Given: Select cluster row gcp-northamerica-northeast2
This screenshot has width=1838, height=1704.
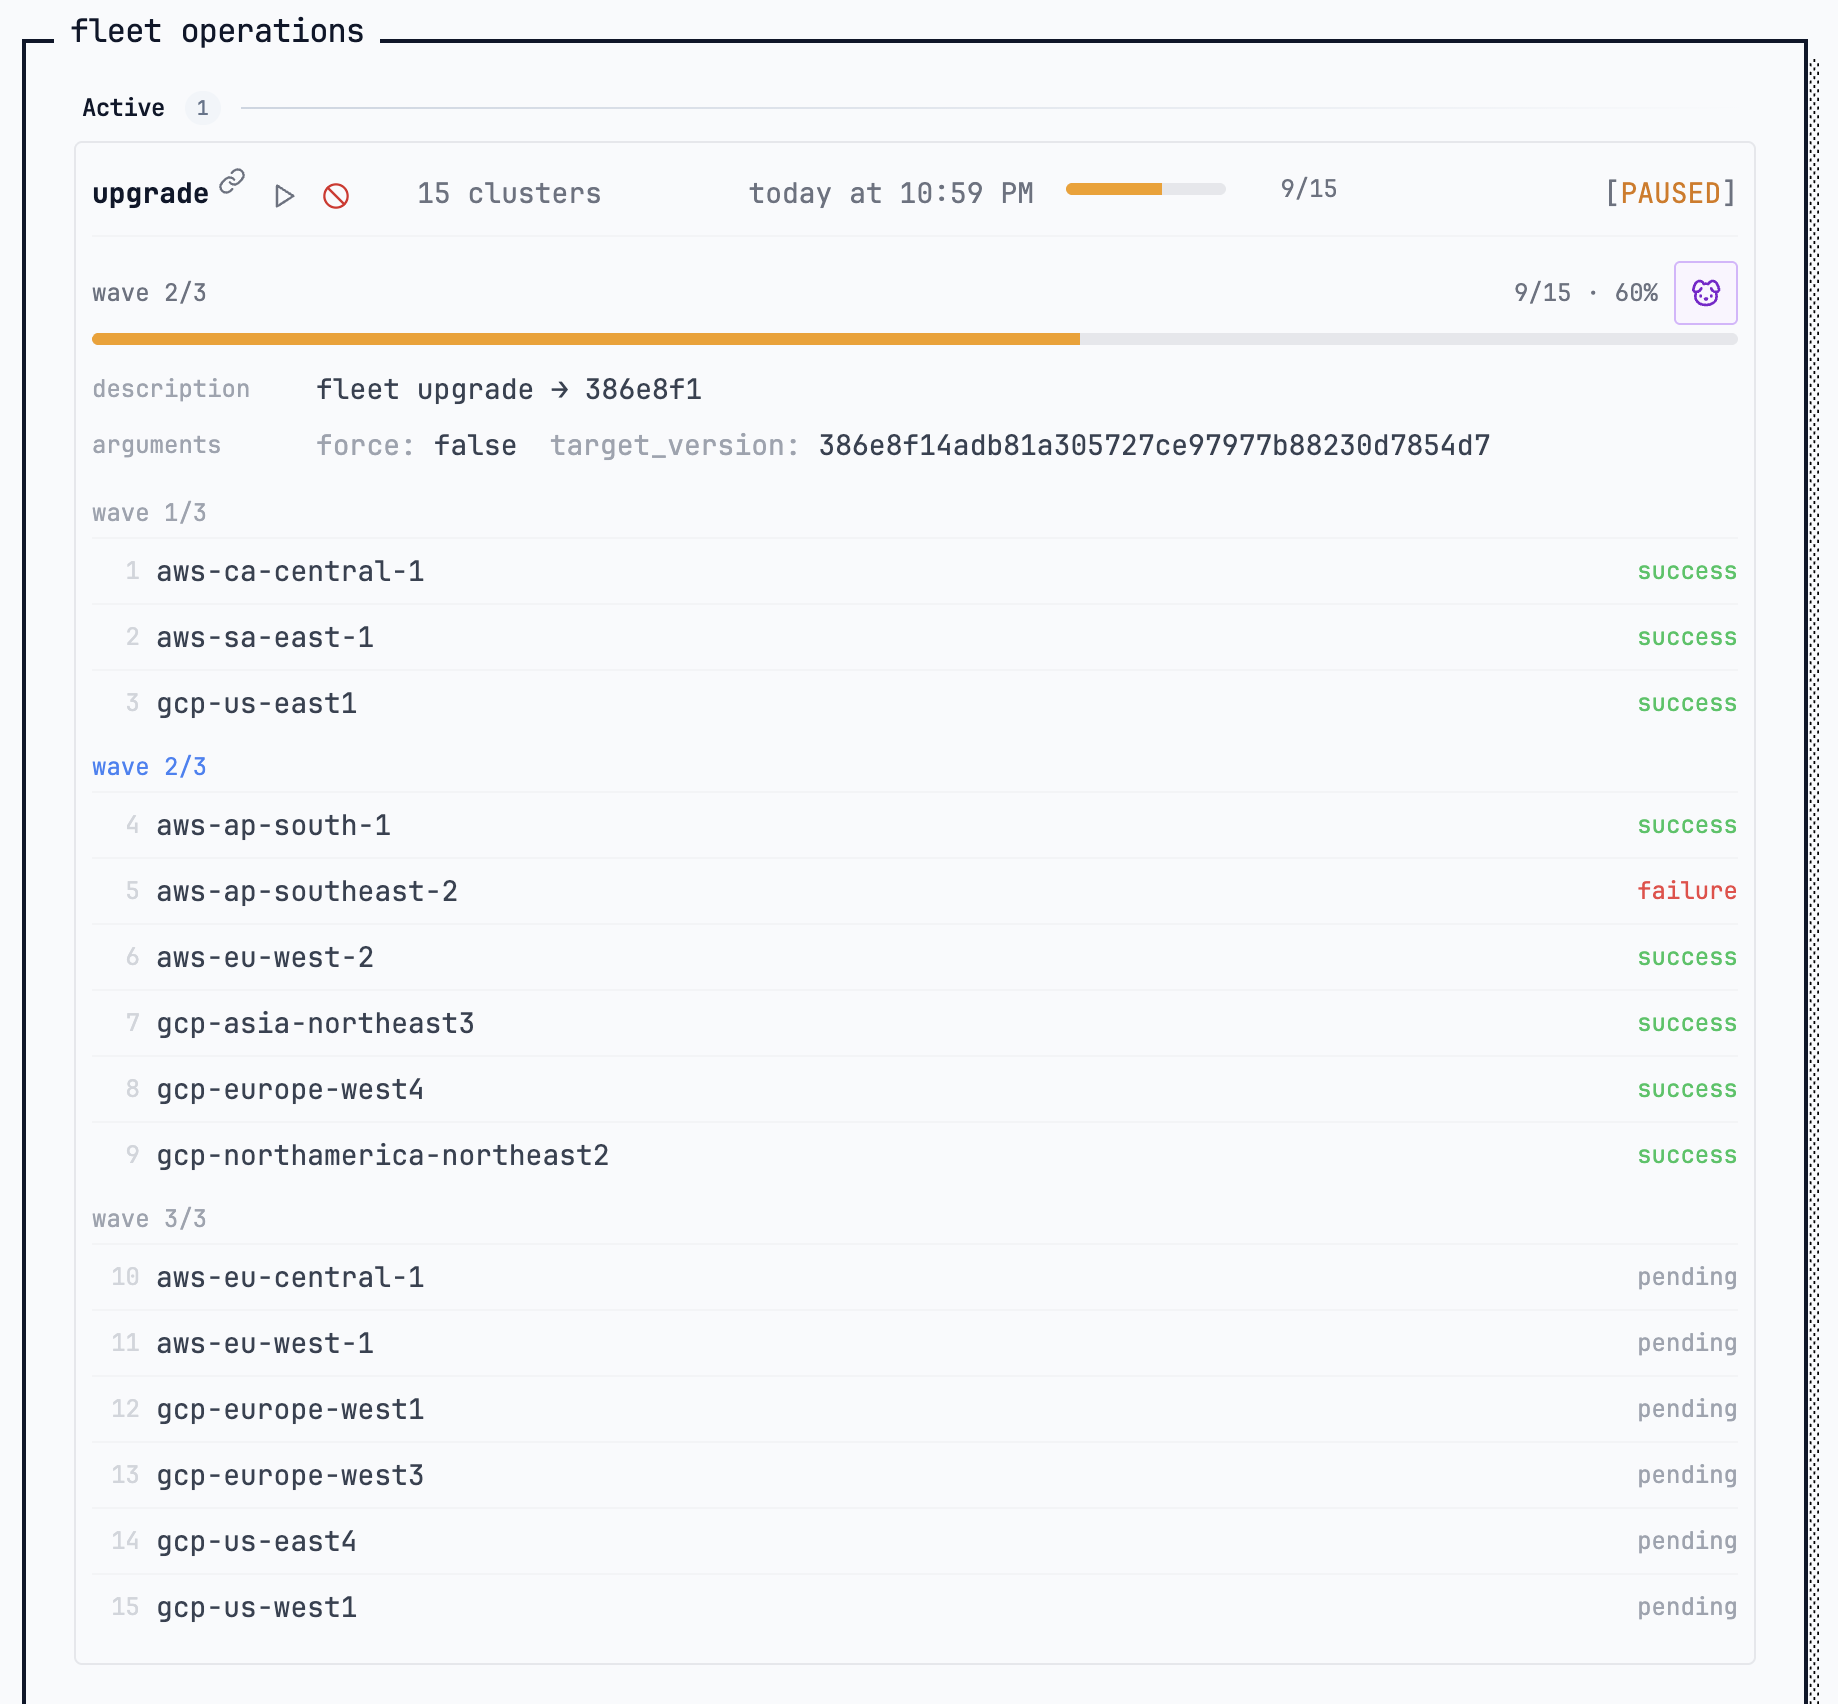Looking at the screenshot, I should tap(915, 1155).
